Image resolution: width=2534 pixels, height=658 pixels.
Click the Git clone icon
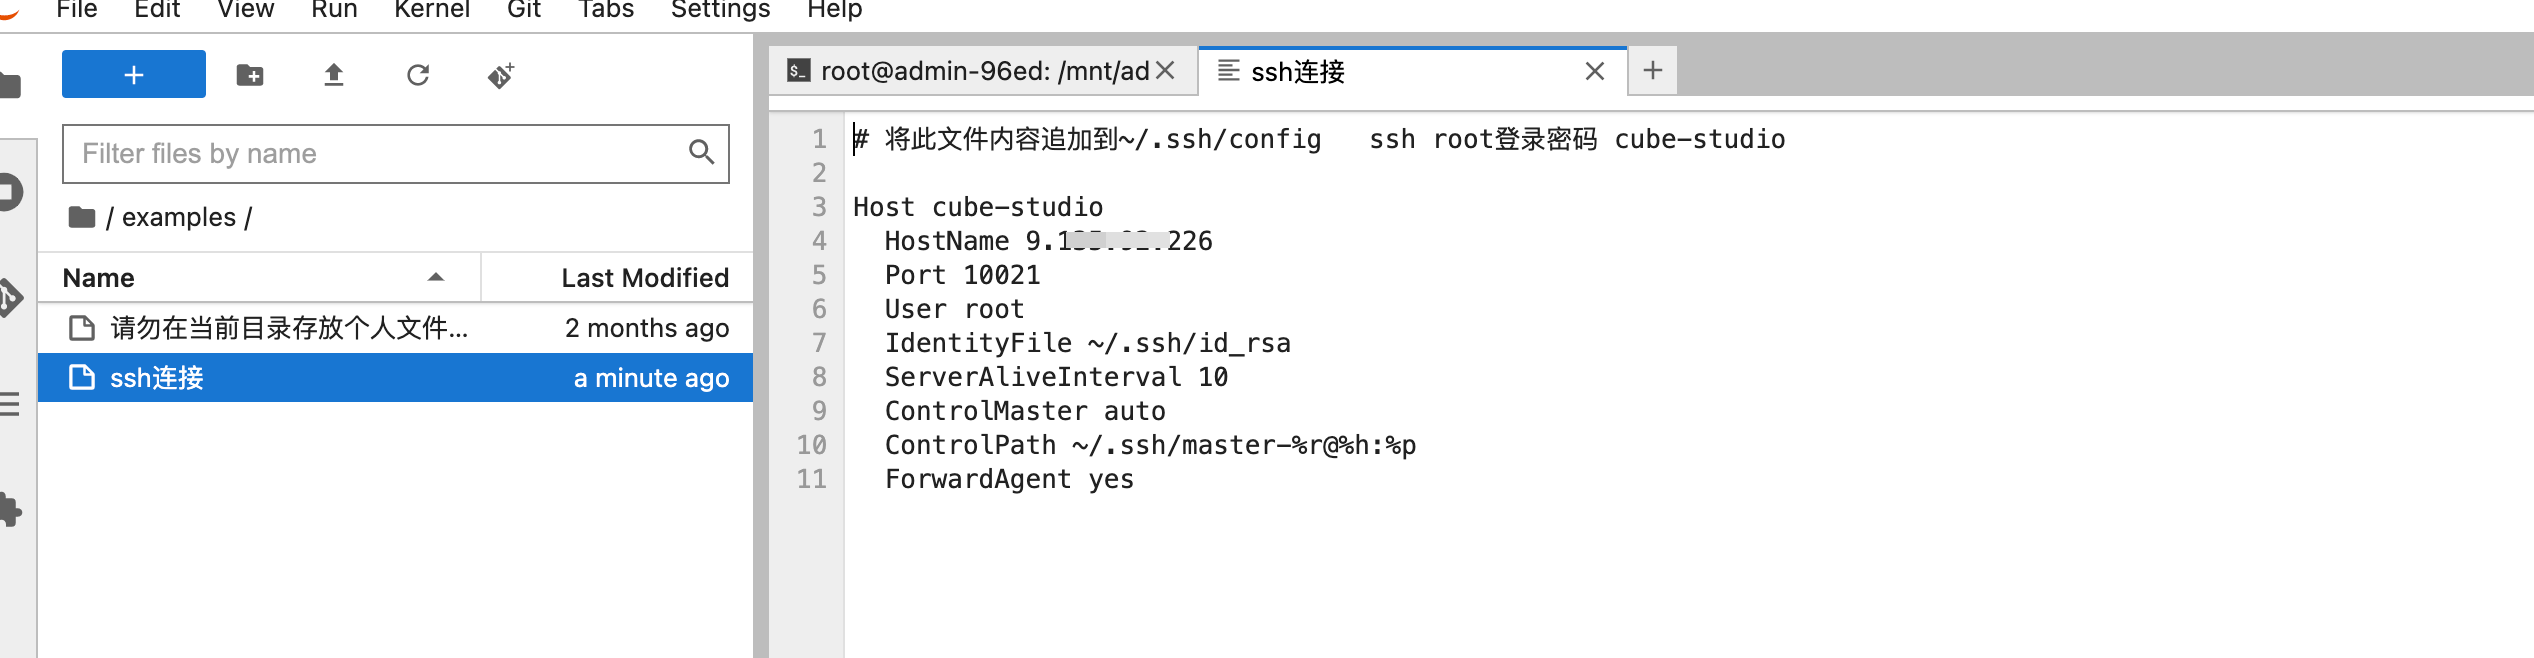coord(501,75)
